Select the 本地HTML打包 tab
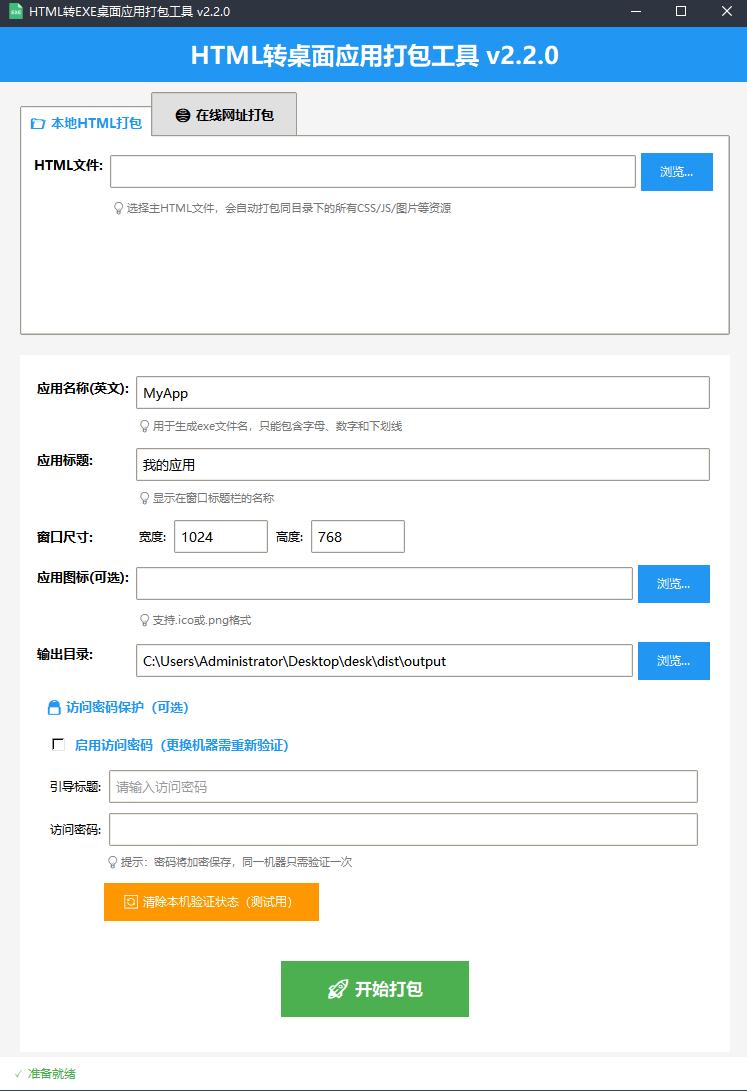This screenshot has height=1091, width=747. 86,124
